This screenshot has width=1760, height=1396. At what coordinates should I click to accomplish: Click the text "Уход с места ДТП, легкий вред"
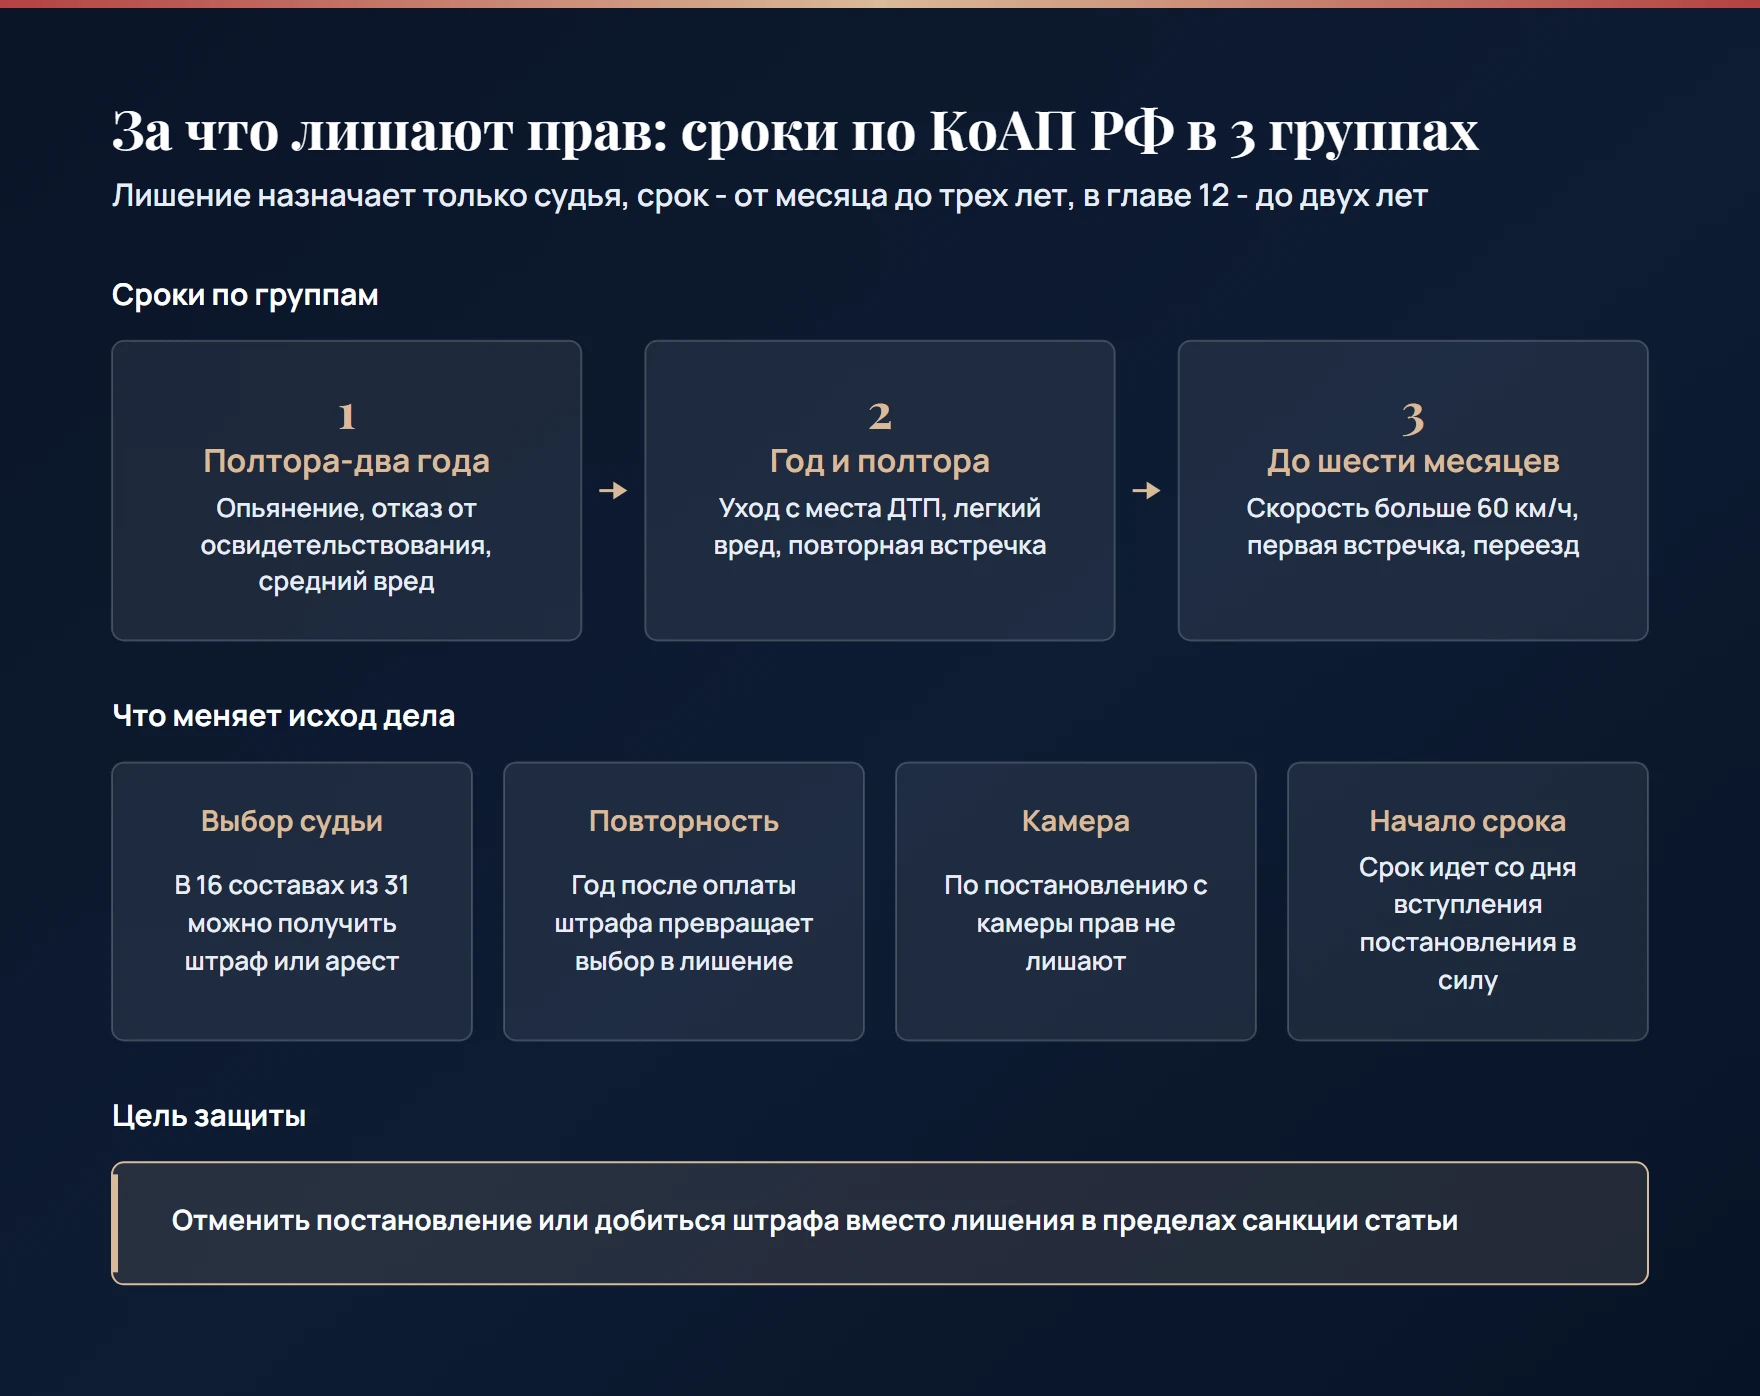click(x=880, y=527)
